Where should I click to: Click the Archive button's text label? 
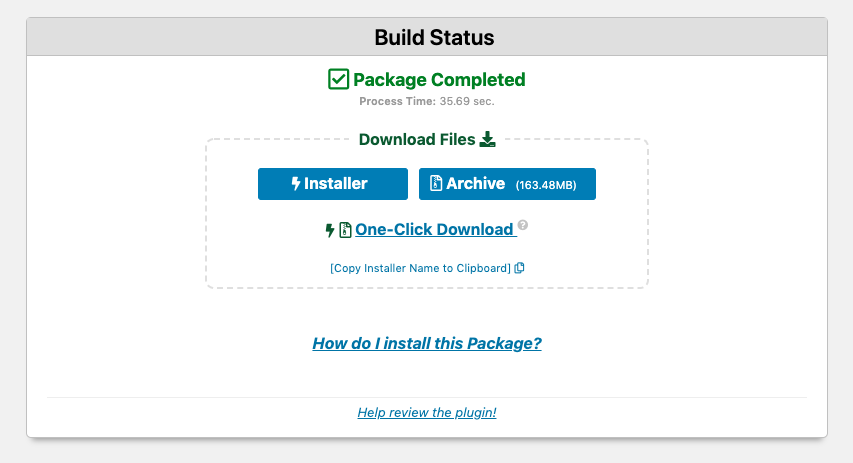[475, 183]
